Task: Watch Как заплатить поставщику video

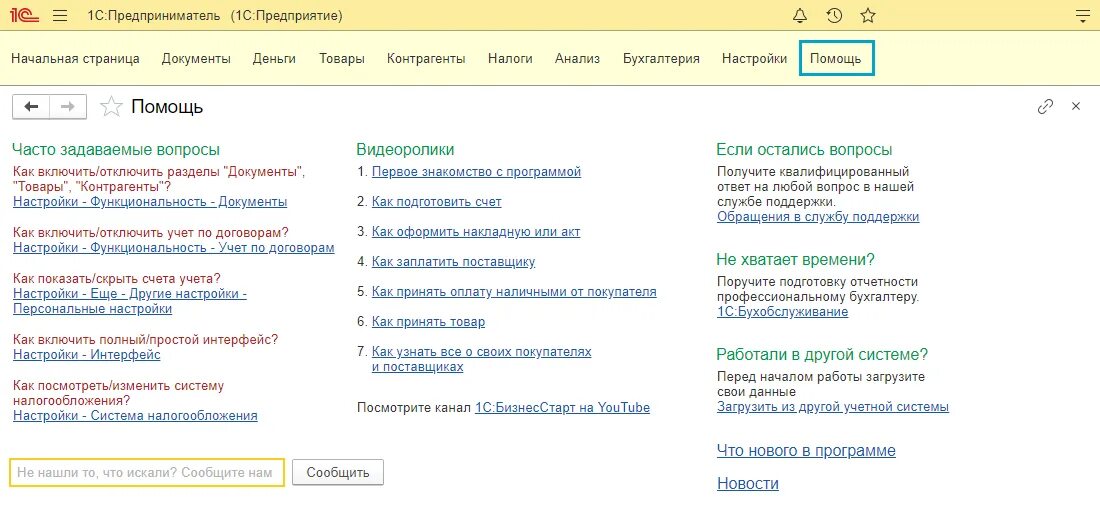Action: tap(453, 262)
